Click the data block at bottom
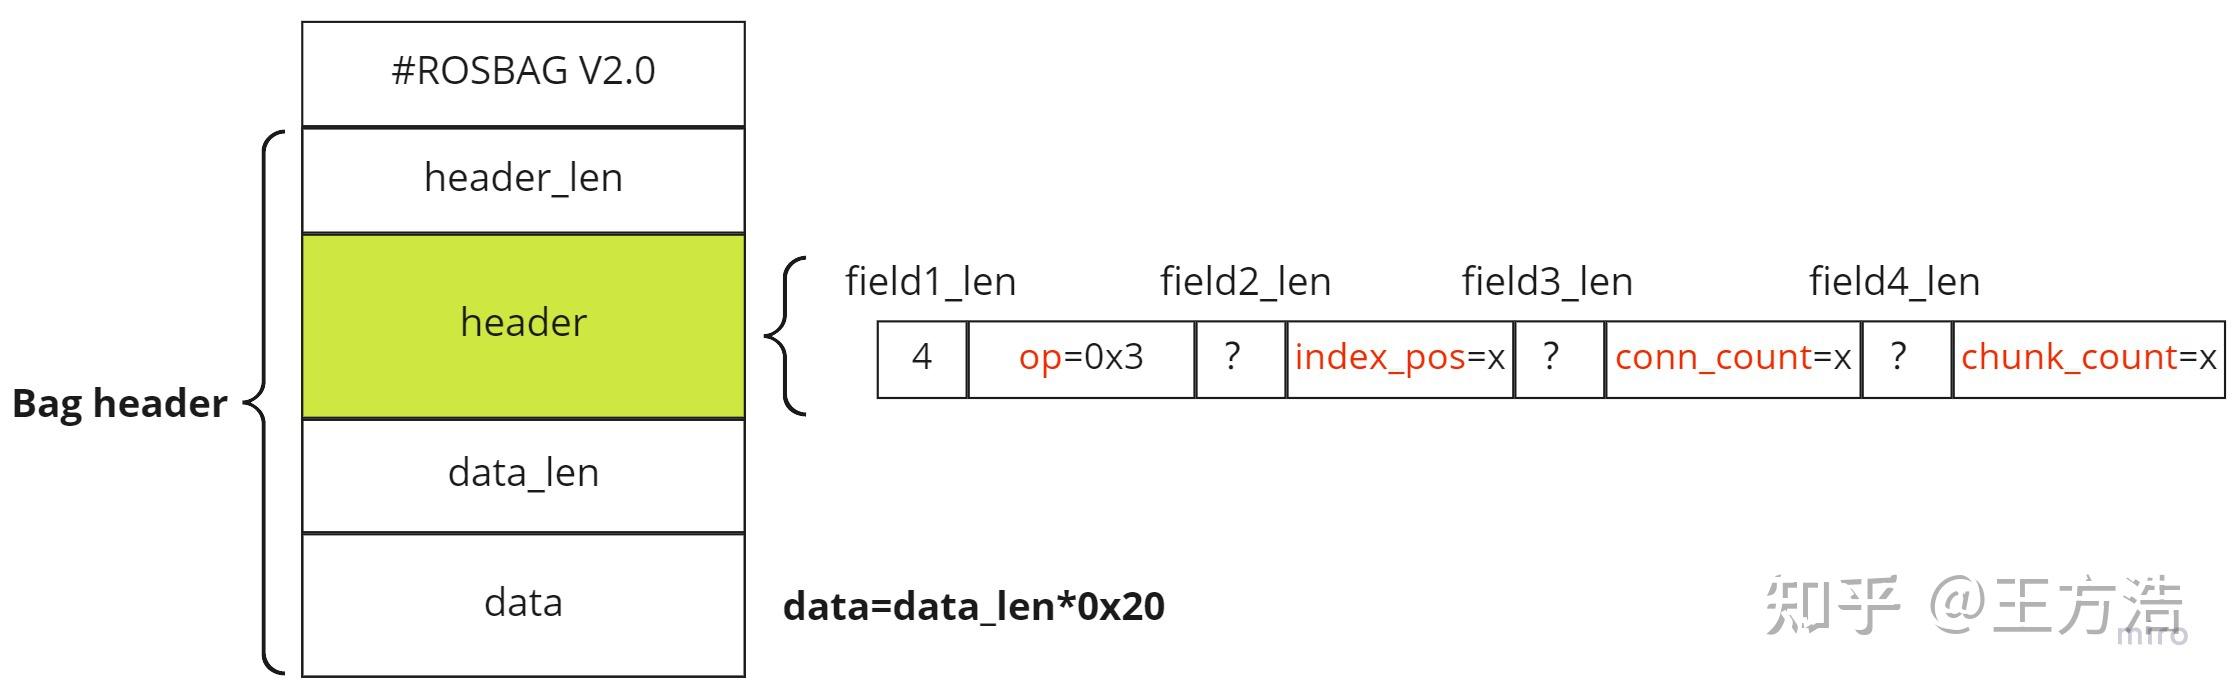 [x=523, y=604]
